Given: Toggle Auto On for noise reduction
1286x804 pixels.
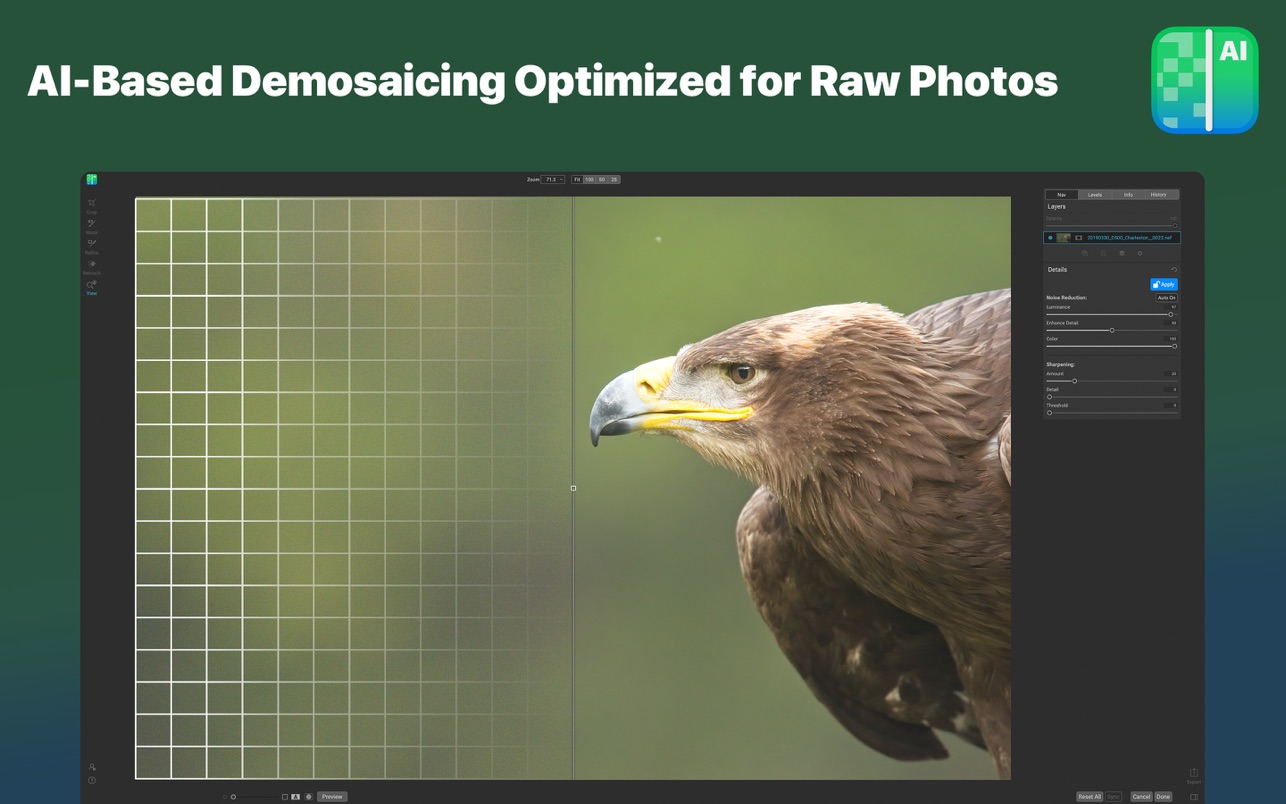Looking at the screenshot, I should pyautogui.click(x=1166, y=298).
